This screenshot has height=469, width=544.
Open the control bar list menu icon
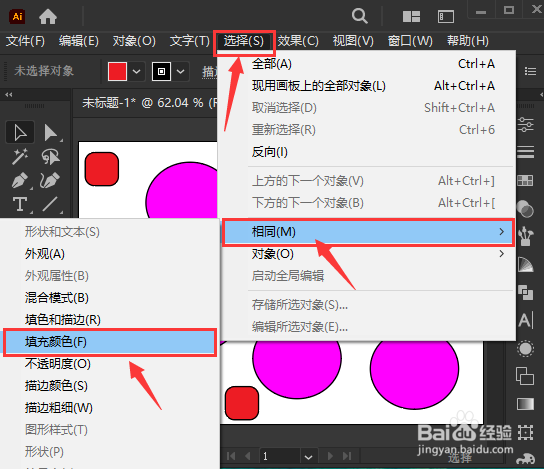pos(530,71)
